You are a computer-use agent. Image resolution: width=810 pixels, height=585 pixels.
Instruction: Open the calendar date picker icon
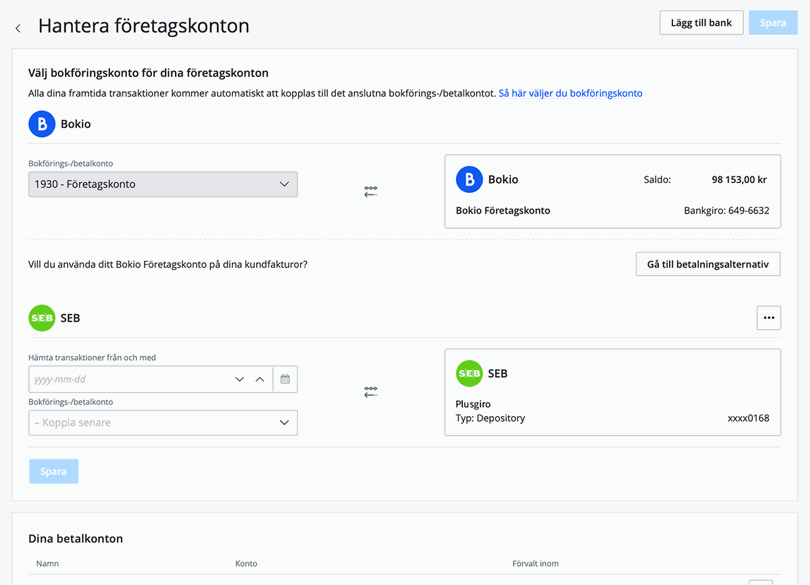(x=285, y=379)
